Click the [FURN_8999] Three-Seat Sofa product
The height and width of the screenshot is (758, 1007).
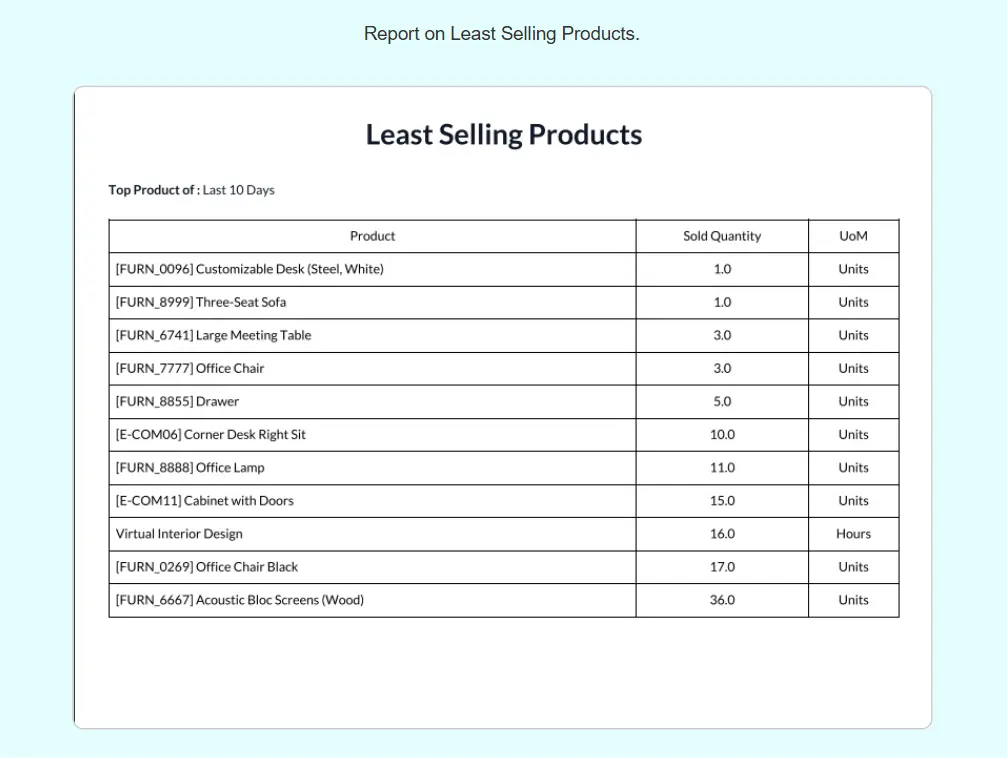coord(201,302)
